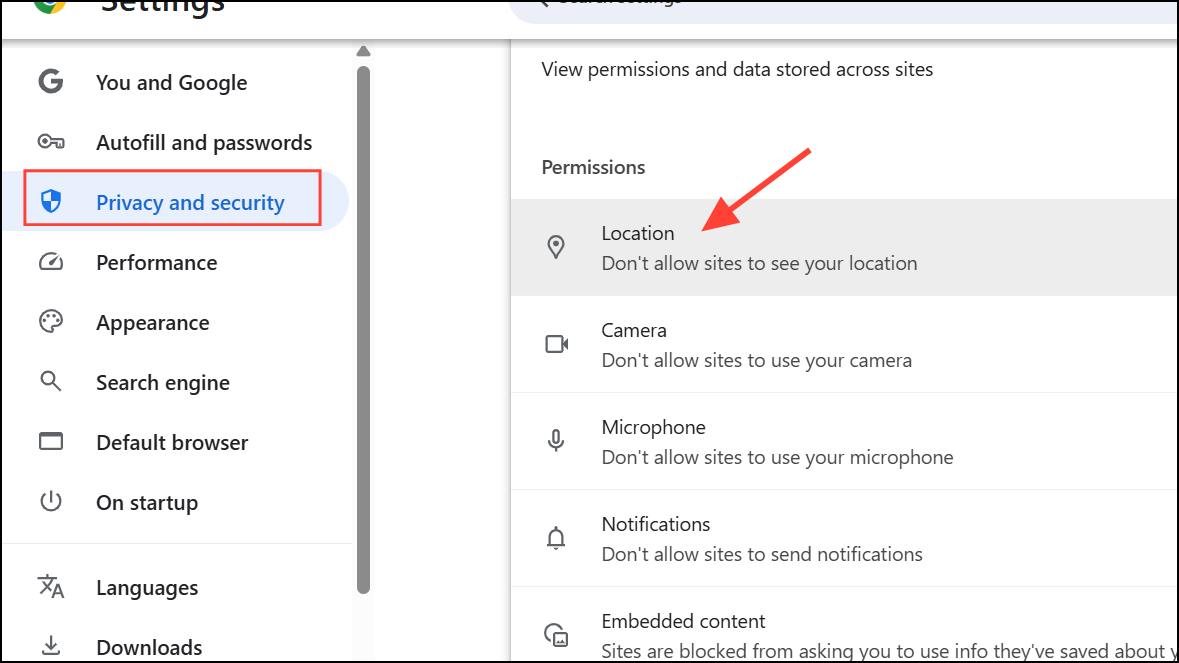Click the Camera permission icon

coord(557,344)
